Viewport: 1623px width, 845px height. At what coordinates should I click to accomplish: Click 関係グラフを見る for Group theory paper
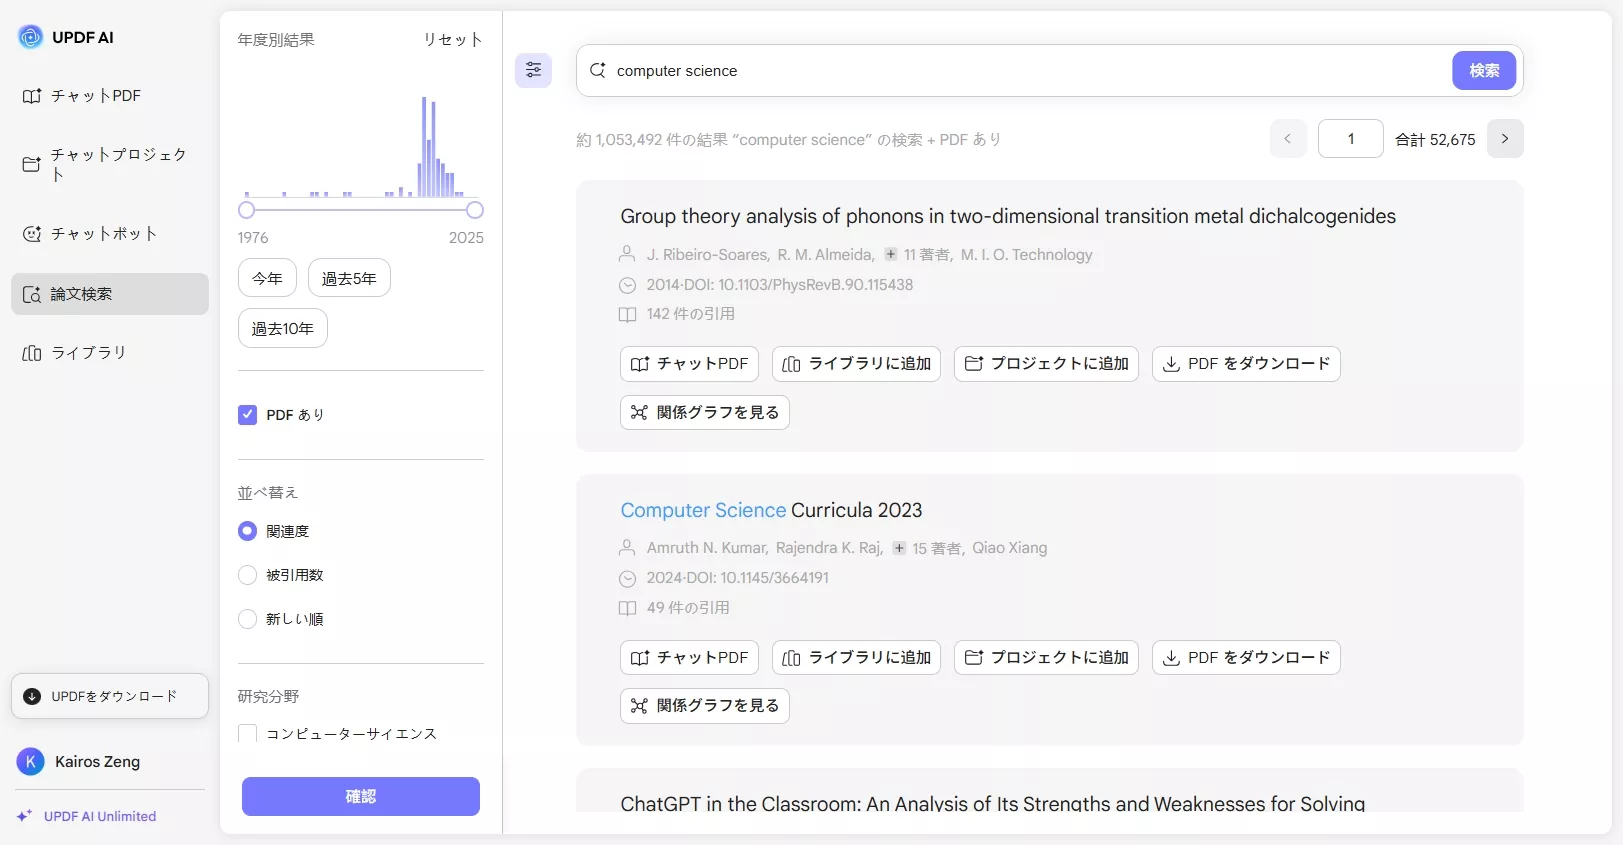coord(705,413)
